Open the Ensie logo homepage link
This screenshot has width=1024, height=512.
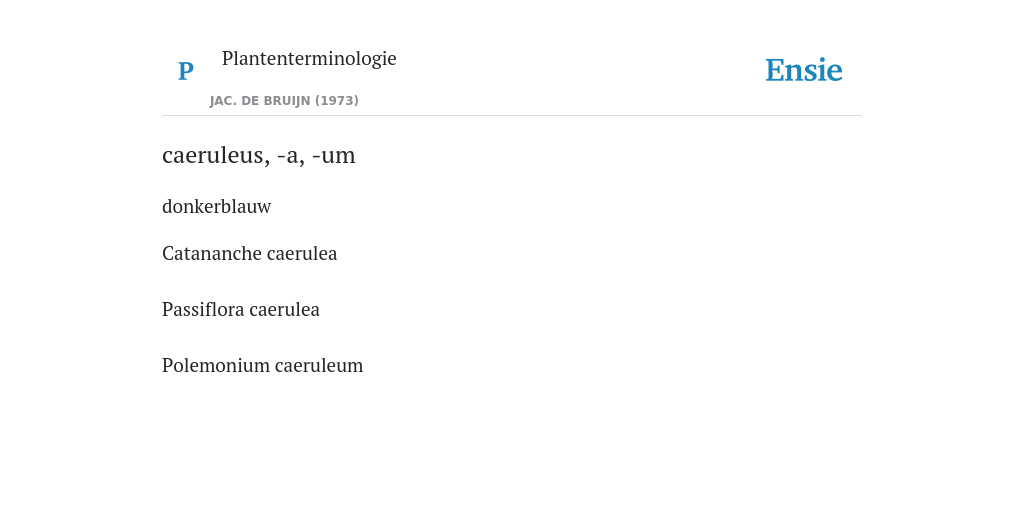pos(803,70)
